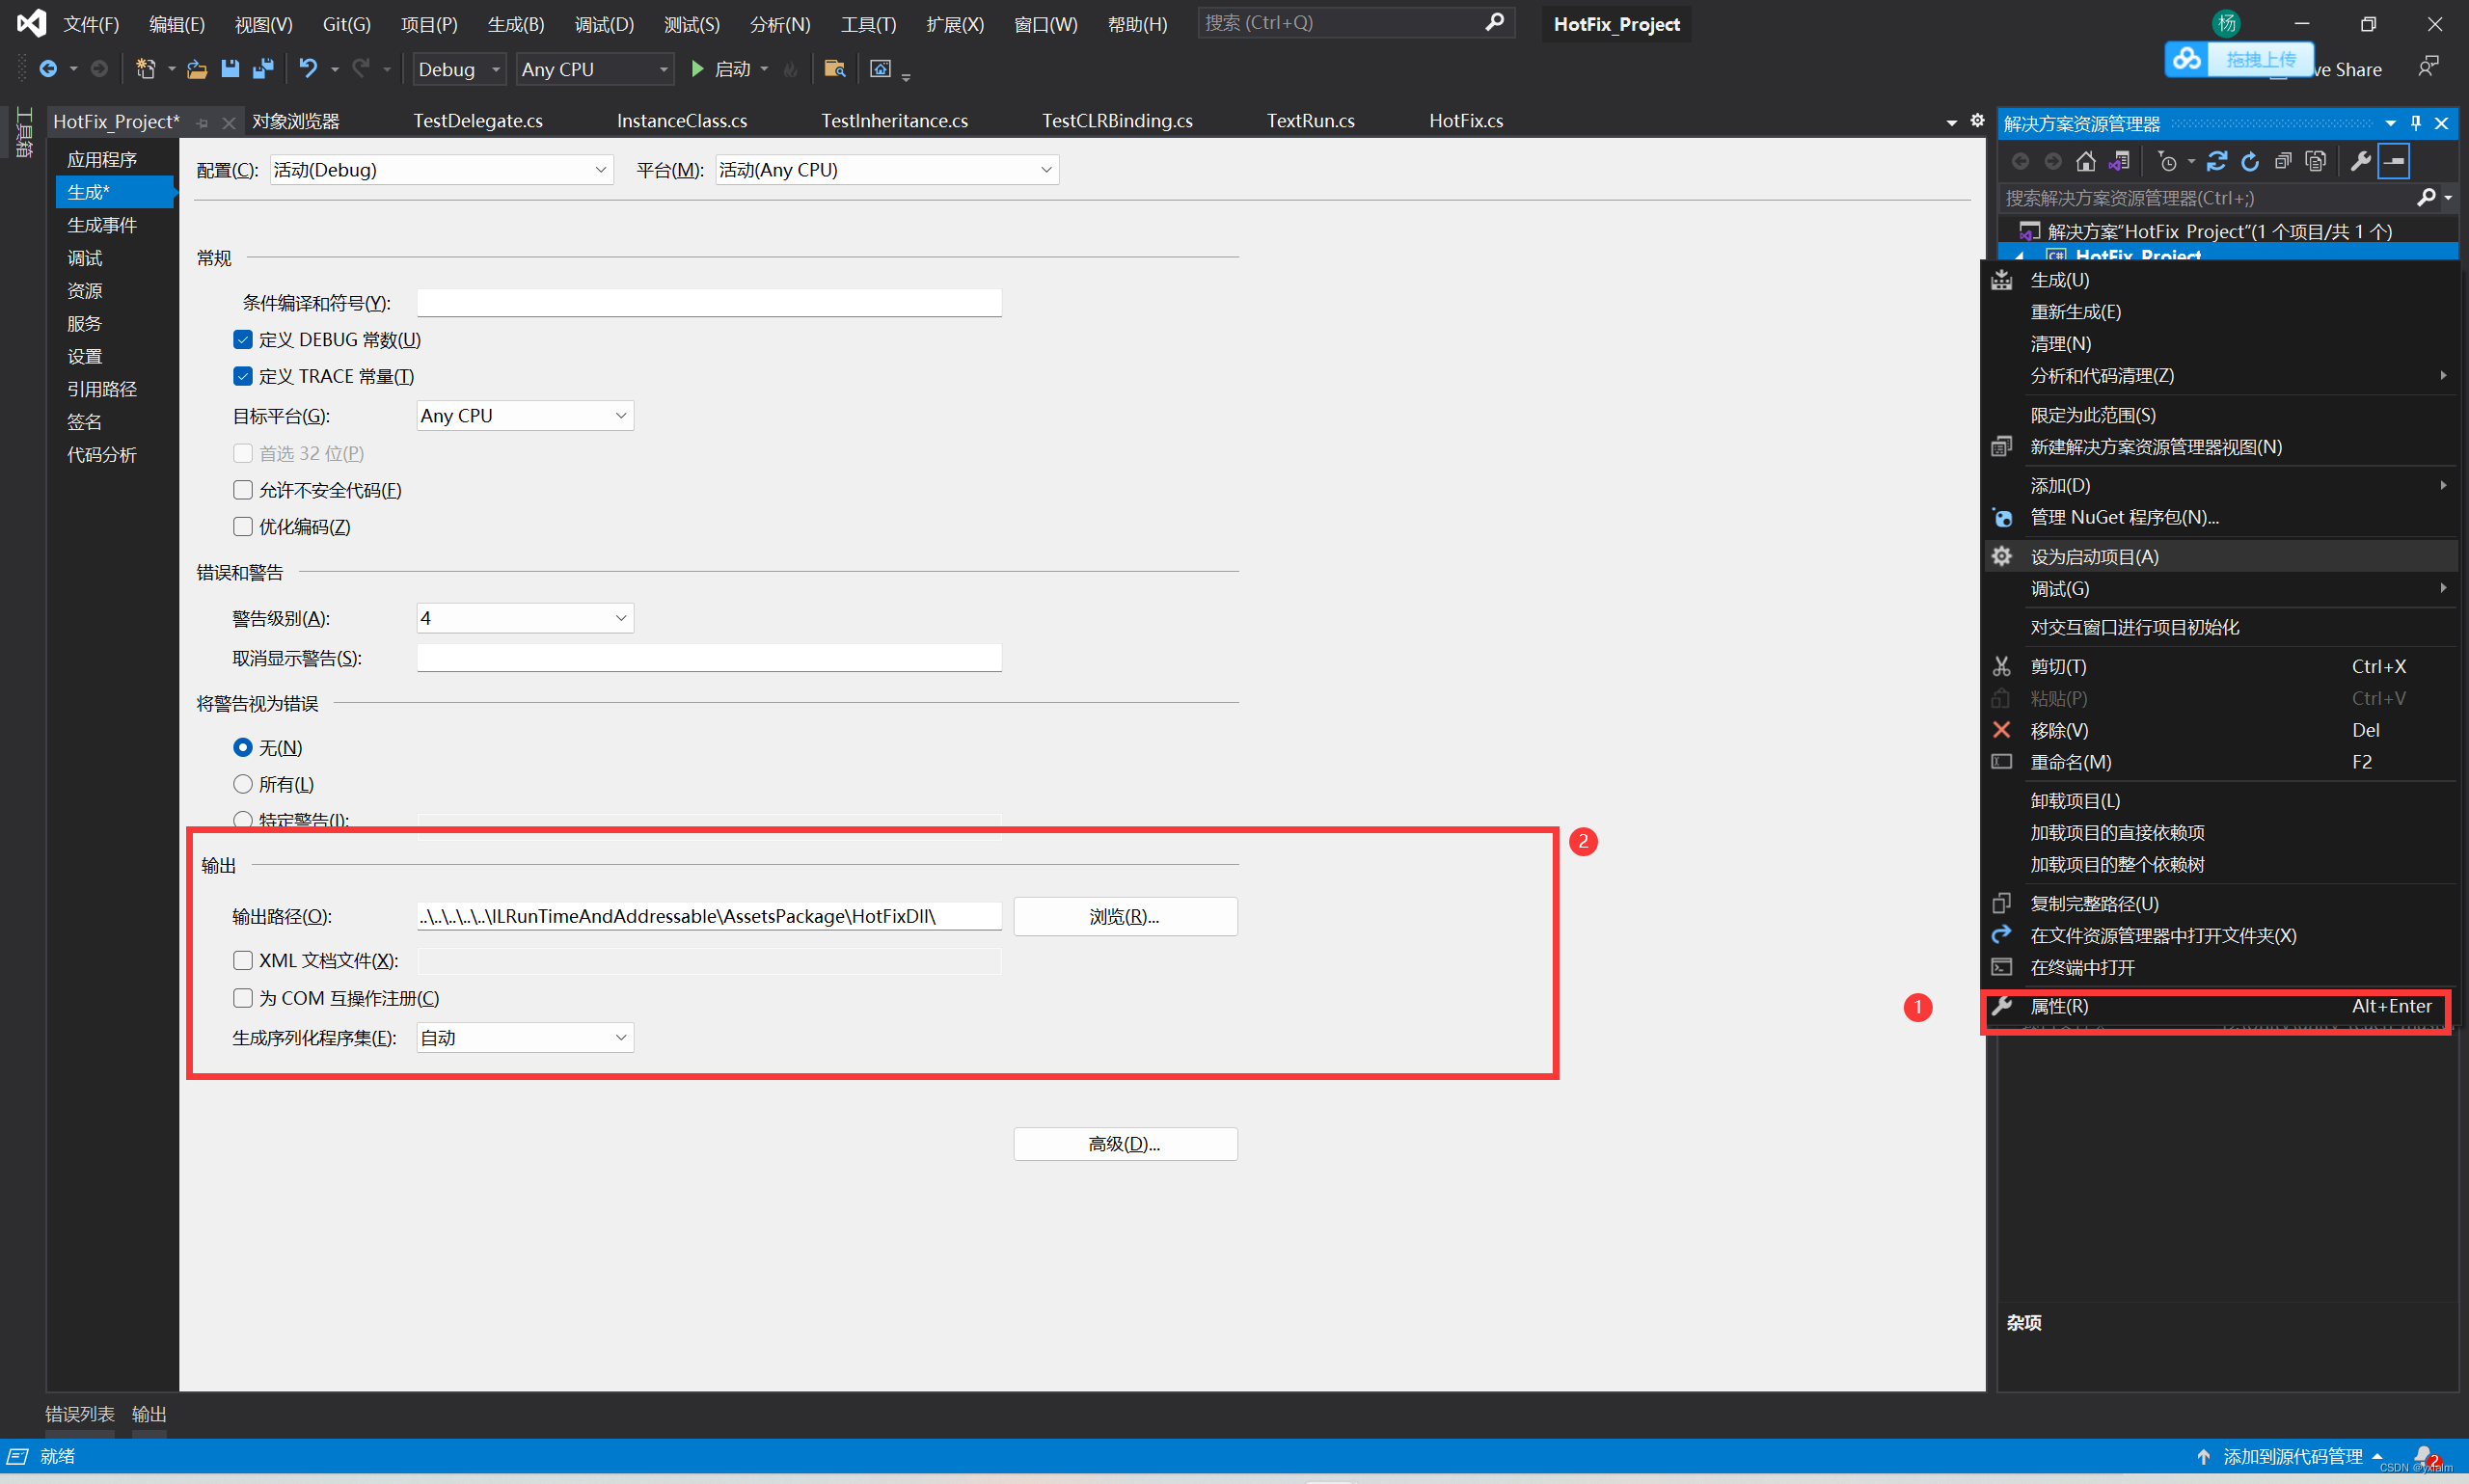Open the Debug configuration toolbar dropdown
The width and height of the screenshot is (2469, 1484).
click(x=459, y=69)
